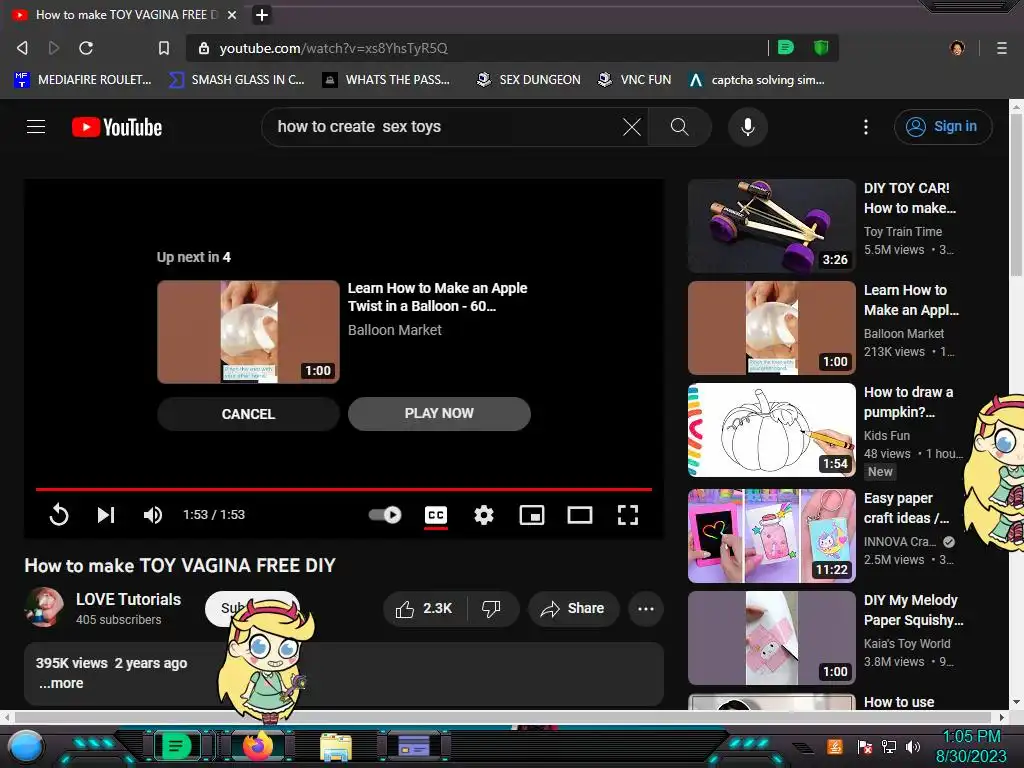
Task: Open How to draw a pumpkin thumbnail
Action: (x=771, y=430)
